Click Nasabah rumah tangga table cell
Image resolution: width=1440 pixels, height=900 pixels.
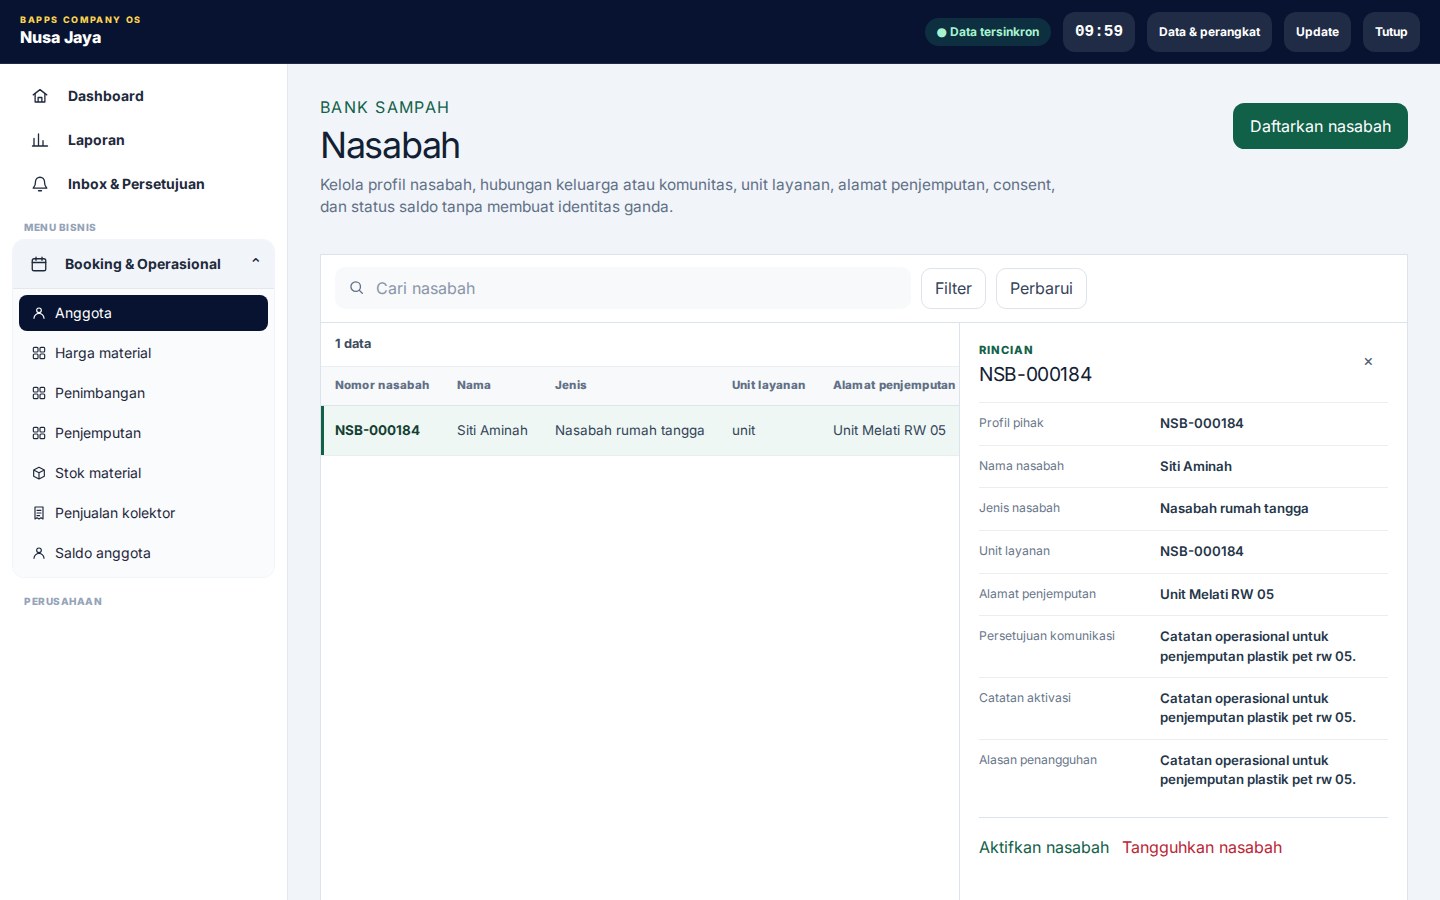(x=630, y=430)
